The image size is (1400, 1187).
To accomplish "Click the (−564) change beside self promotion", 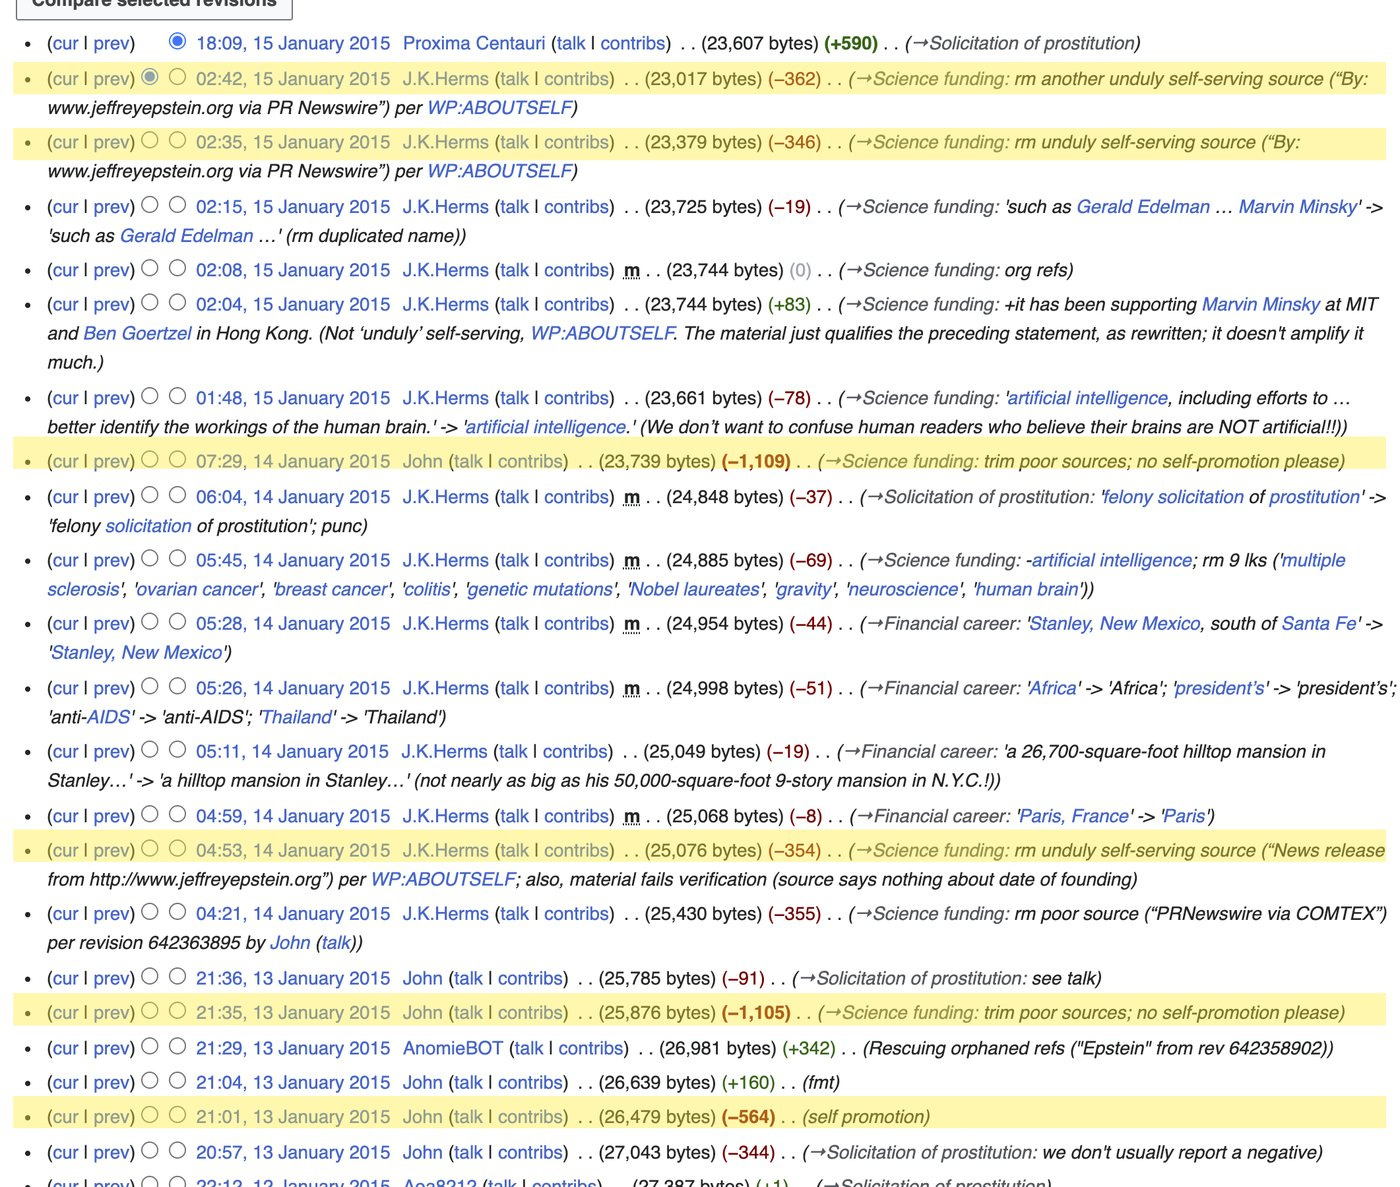I will [749, 1116].
